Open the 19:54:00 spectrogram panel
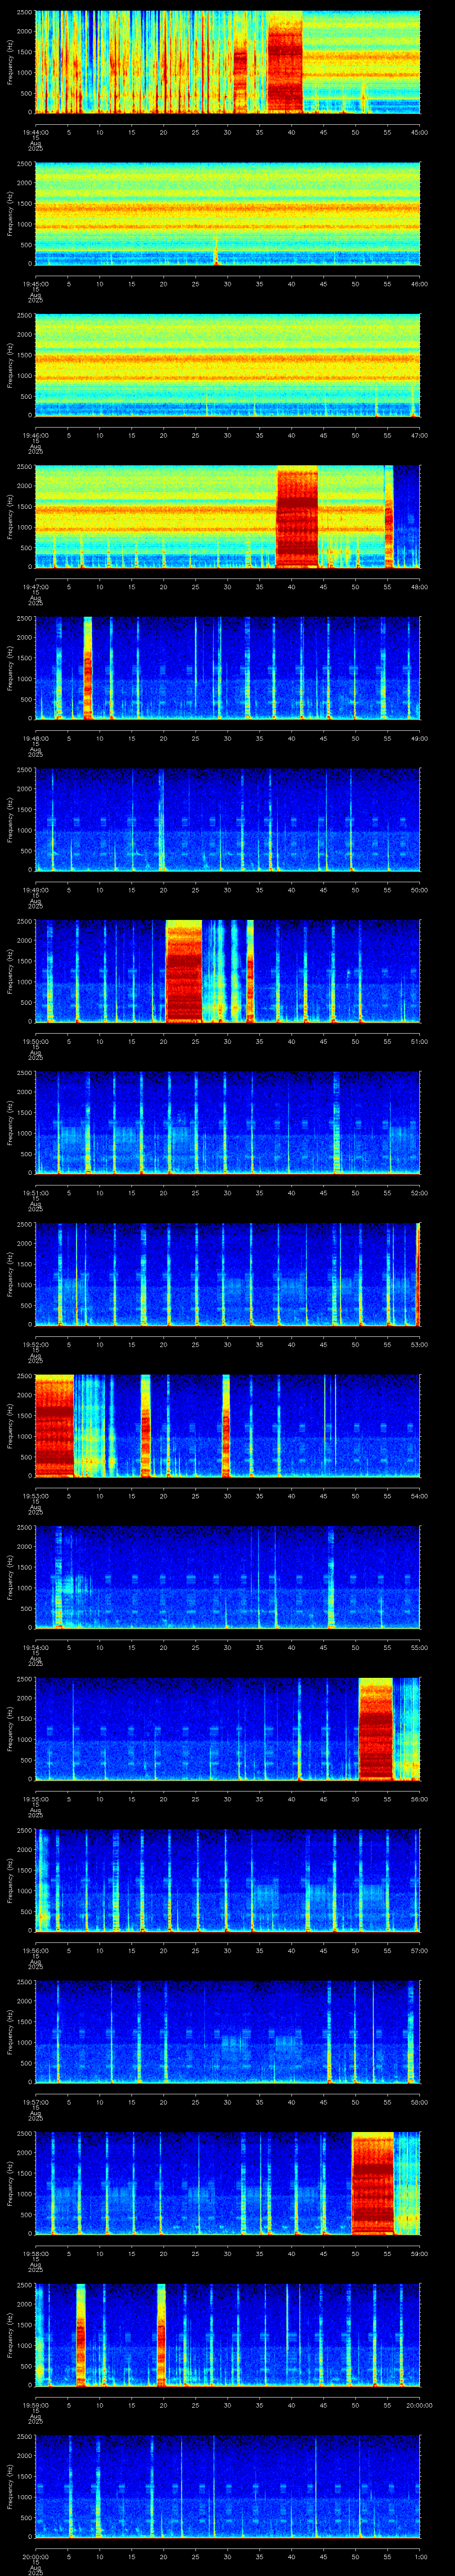The width and height of the screenshot is (455, 2576). (228, 1577)
